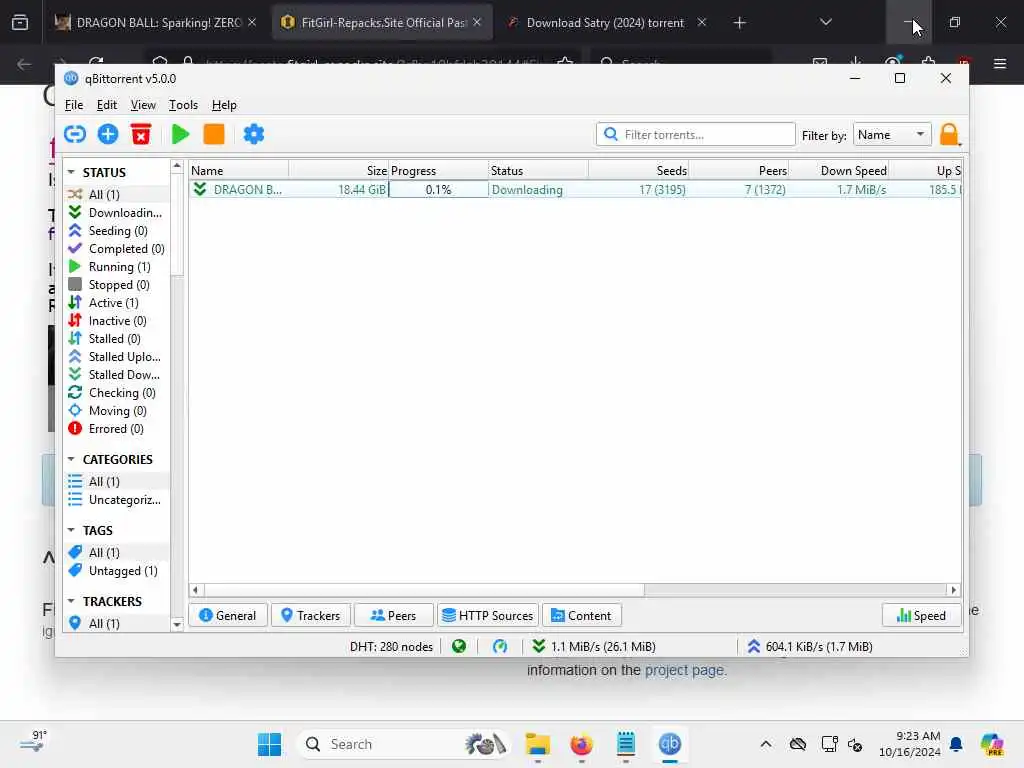The height and width of the screenshot is (768, 1024).
Task: Select the Errored (0) filter
Action: click(117, 428)
